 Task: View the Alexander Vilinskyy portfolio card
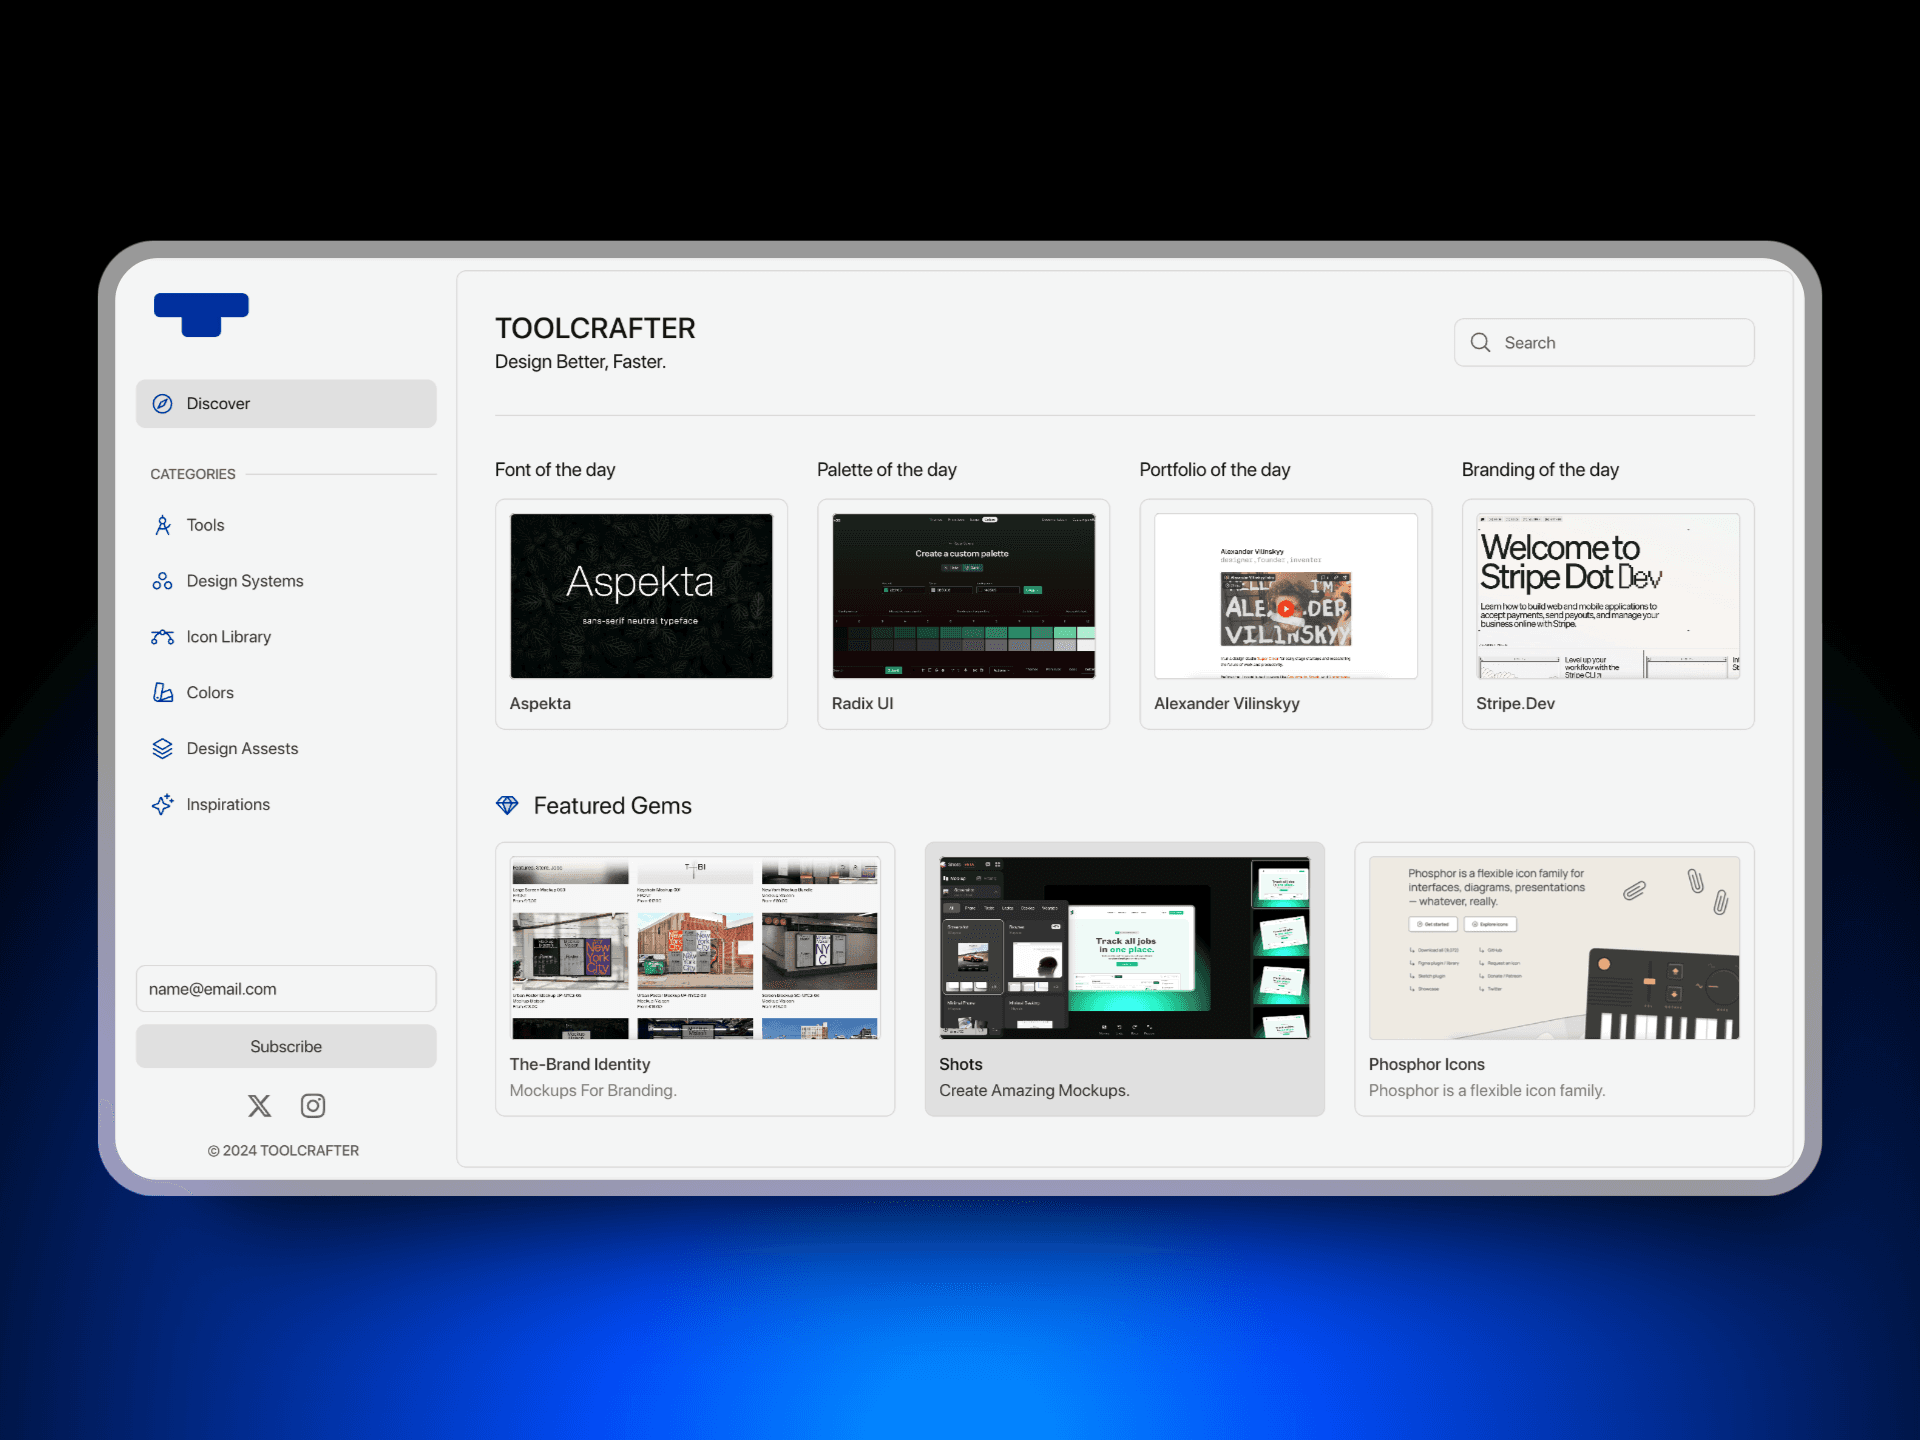pyautogui.click(x=1285, y=614)
